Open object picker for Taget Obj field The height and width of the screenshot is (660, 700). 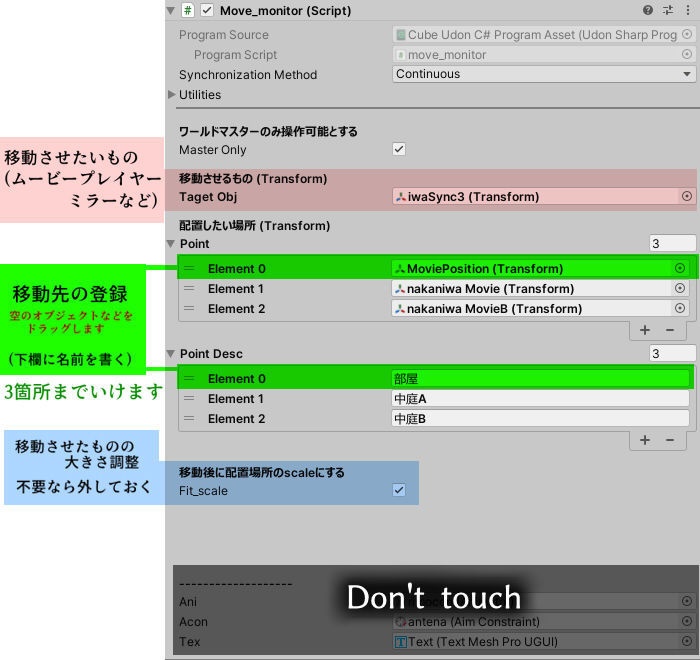(x=687, y=196)
